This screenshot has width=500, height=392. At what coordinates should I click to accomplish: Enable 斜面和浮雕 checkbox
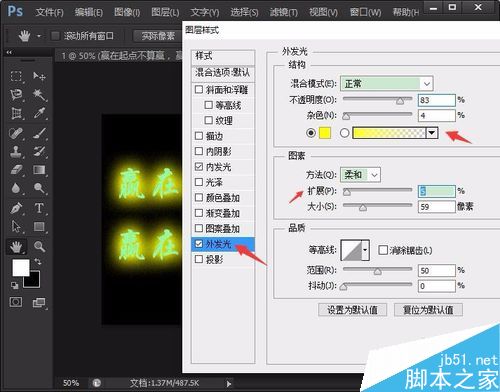click(199, 89)
